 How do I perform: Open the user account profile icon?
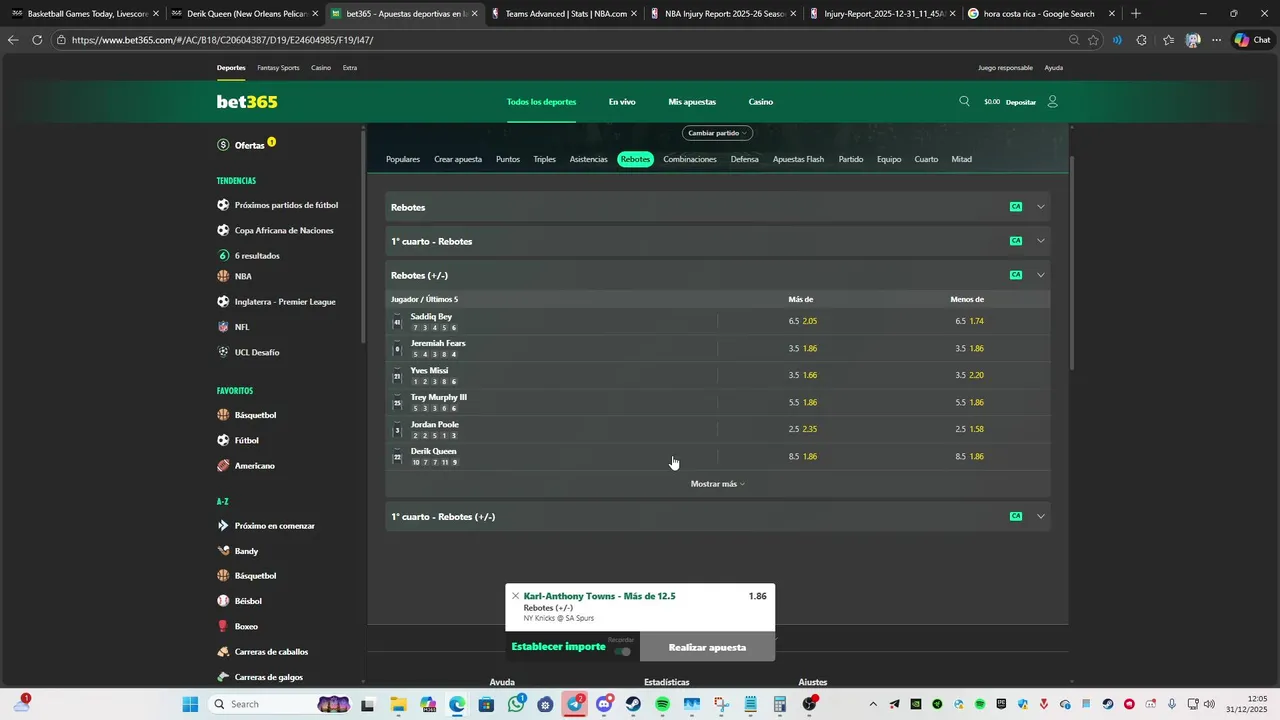(x=1052, y=101)
